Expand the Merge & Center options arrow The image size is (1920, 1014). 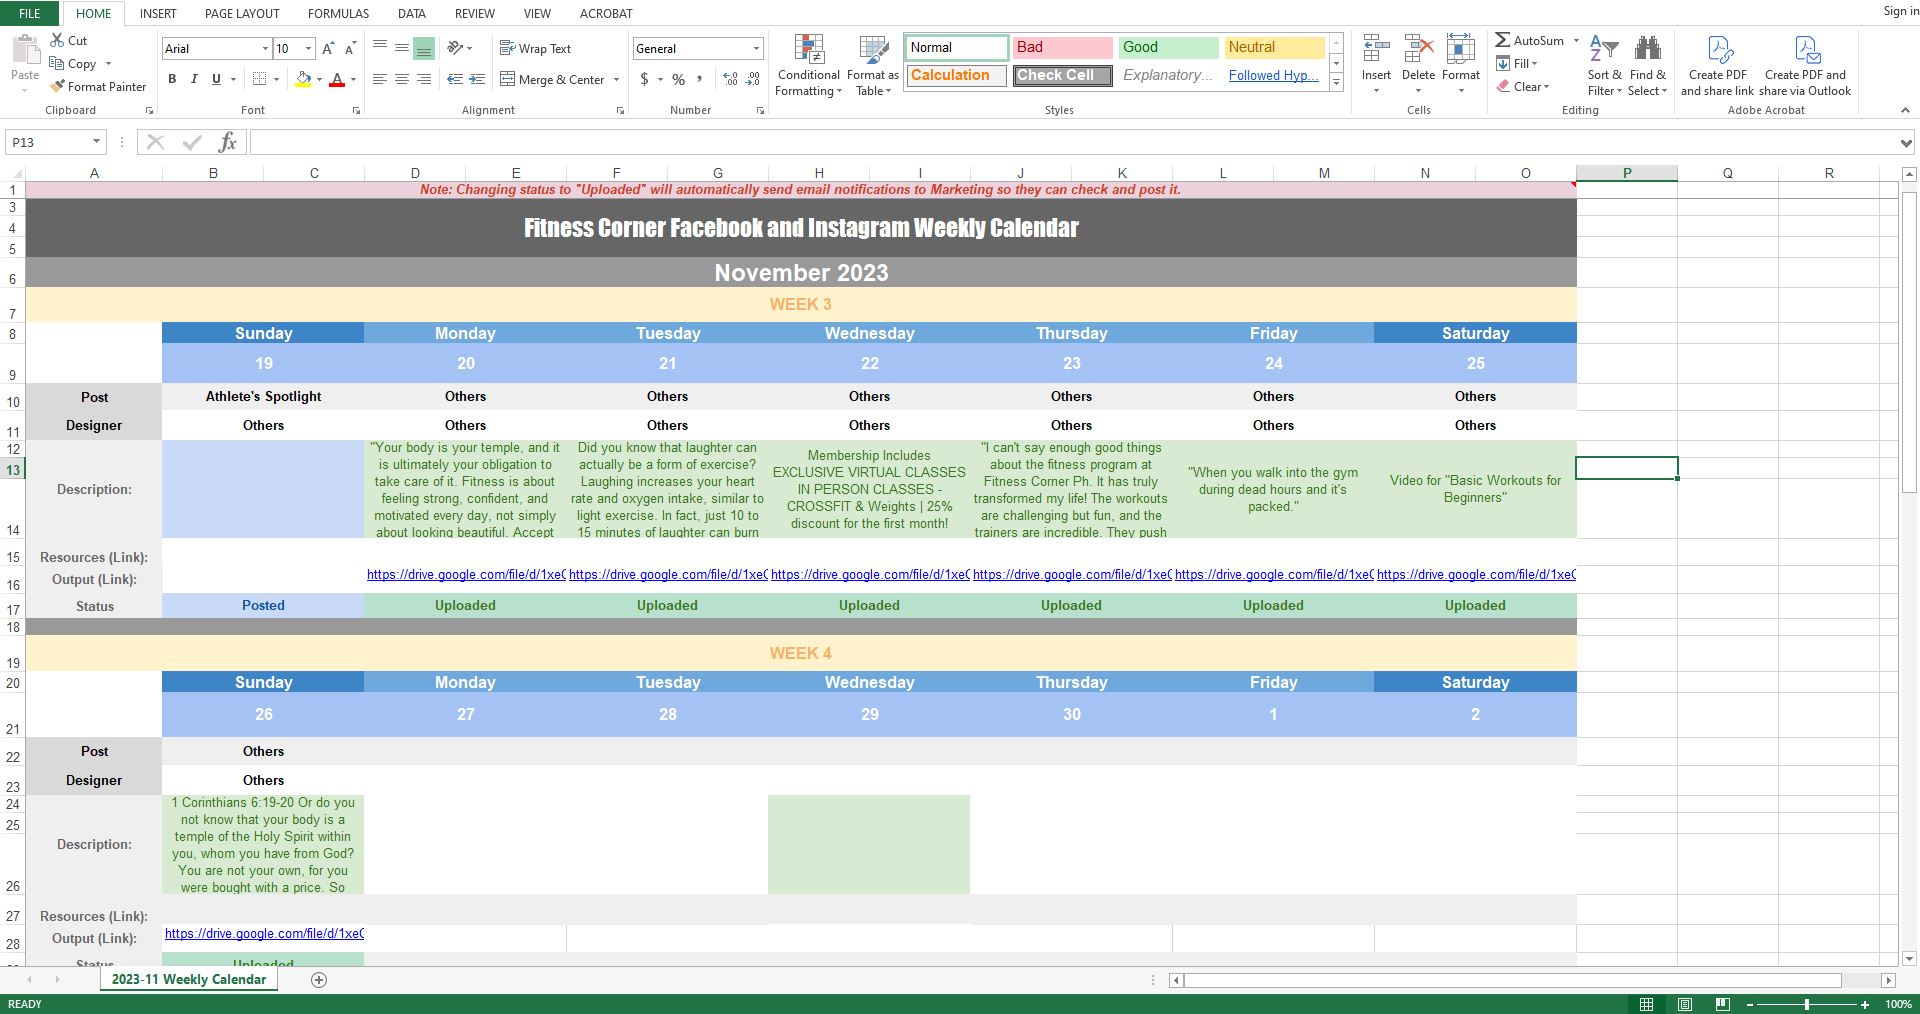pyautogui.click(x=616, y=80)
